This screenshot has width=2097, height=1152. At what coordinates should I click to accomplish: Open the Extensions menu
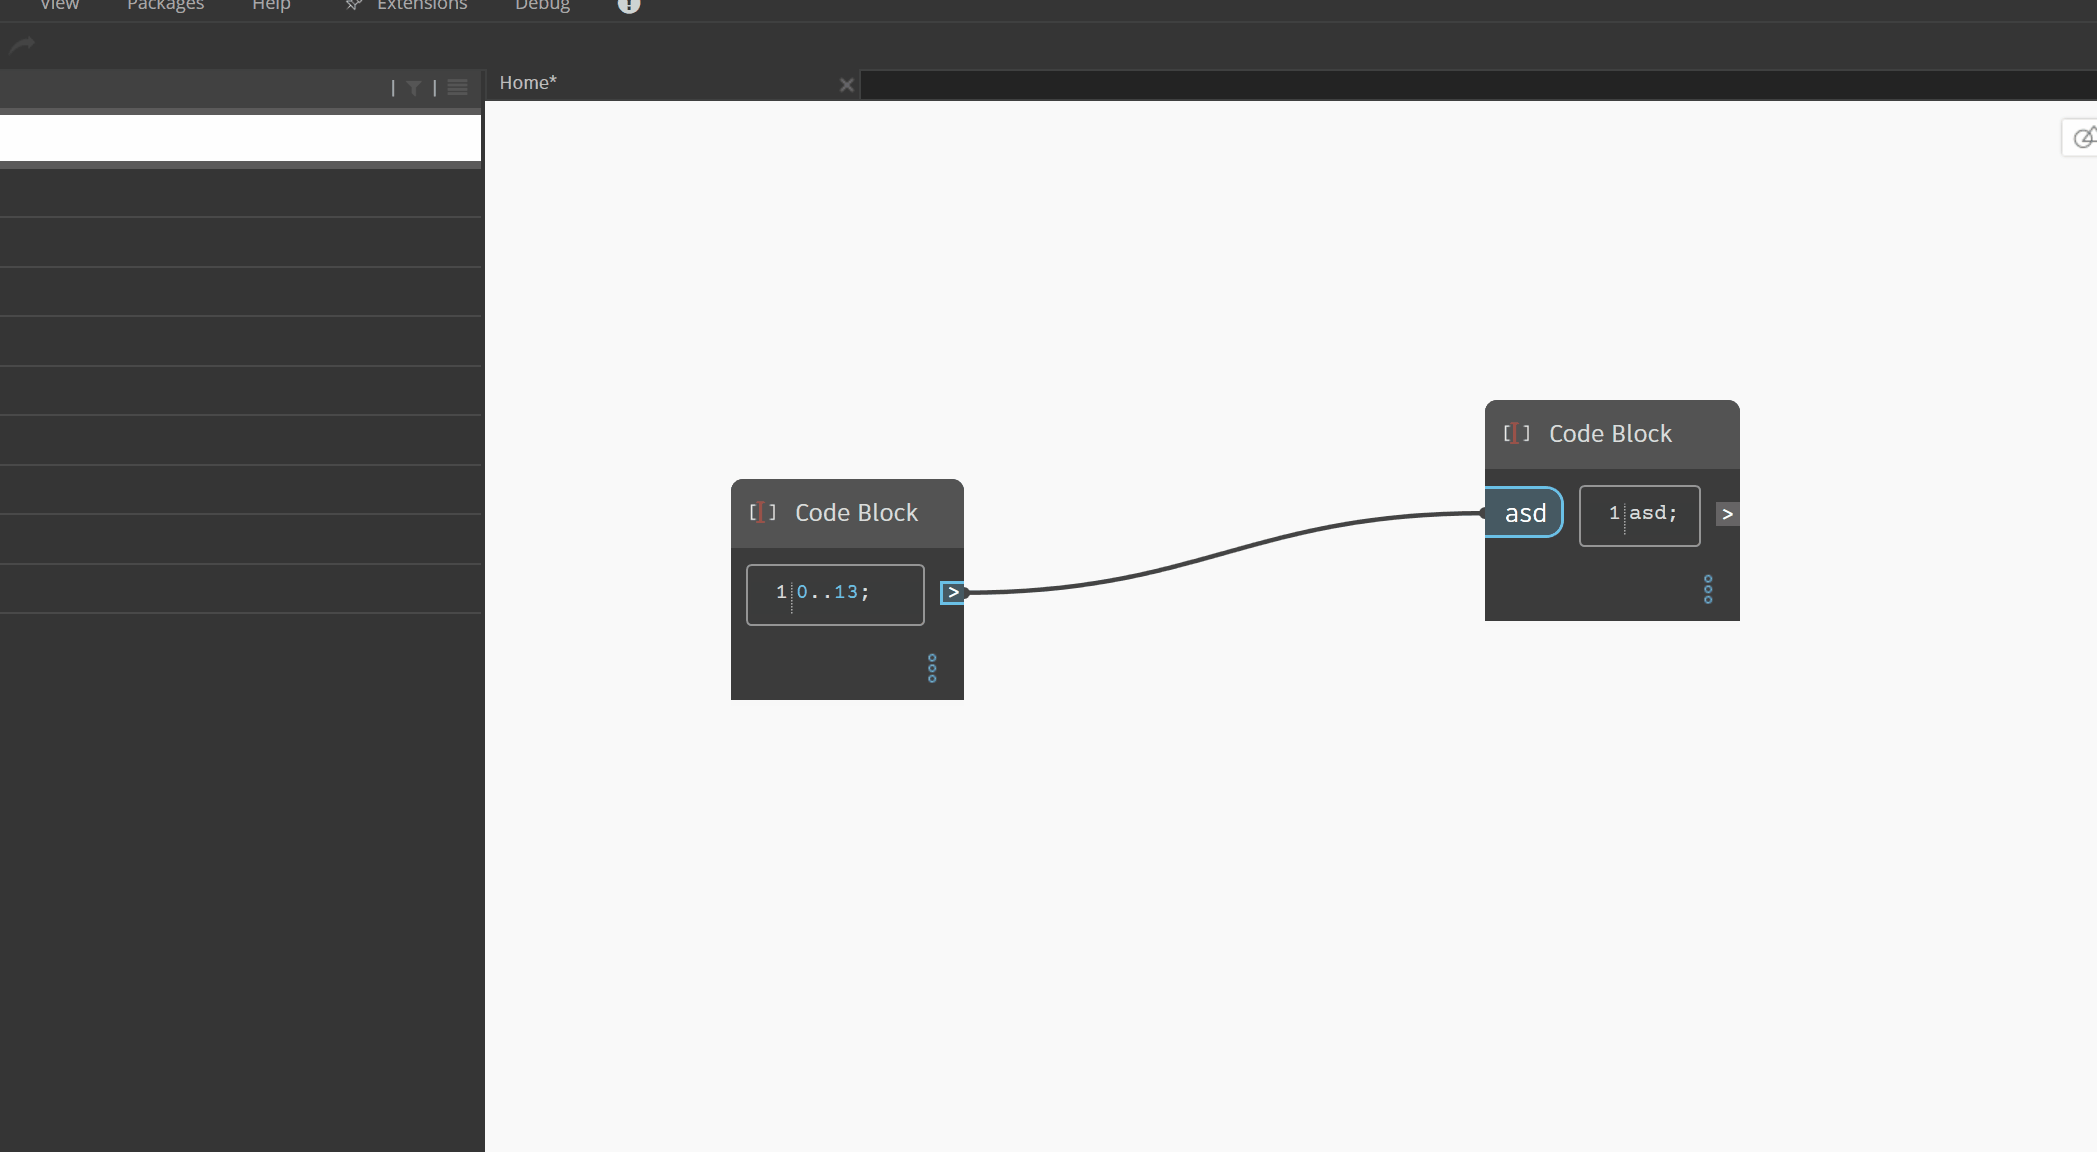tap(421, 5)
